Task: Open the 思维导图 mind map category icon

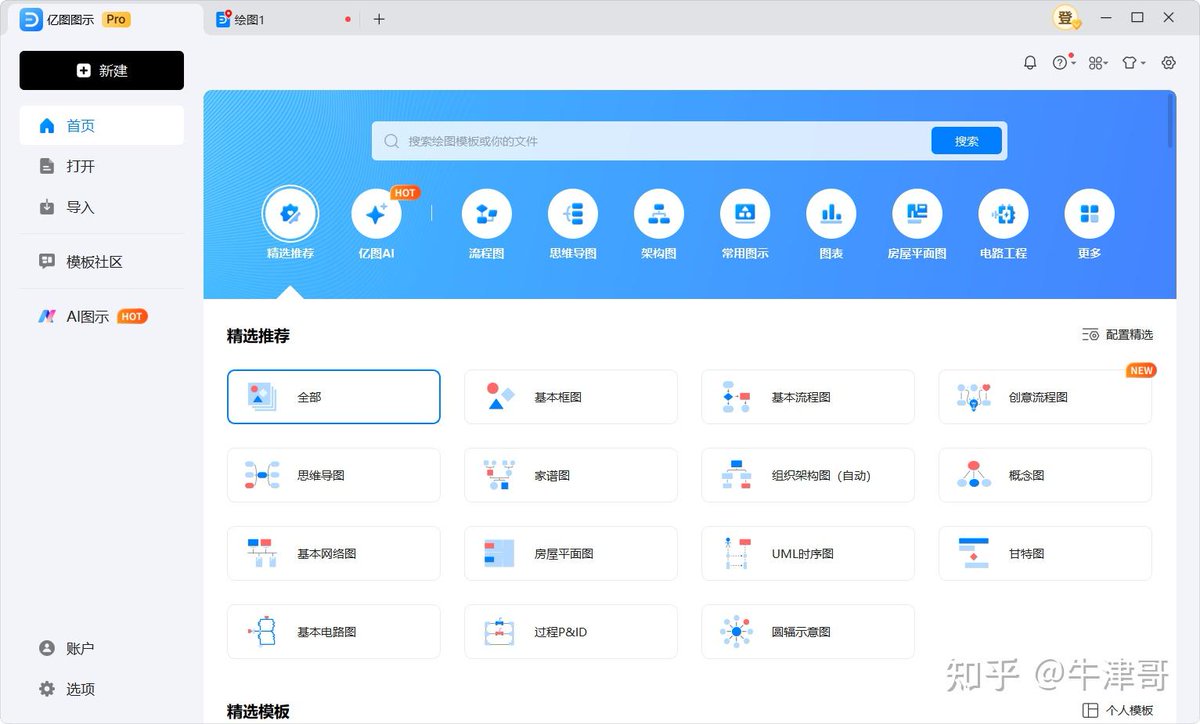Action: 573,214
